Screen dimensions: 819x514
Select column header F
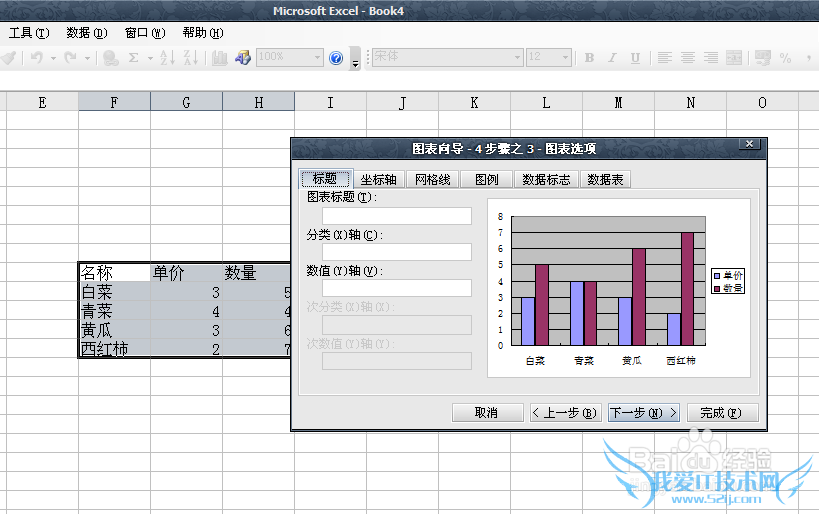tap(114, 102)
